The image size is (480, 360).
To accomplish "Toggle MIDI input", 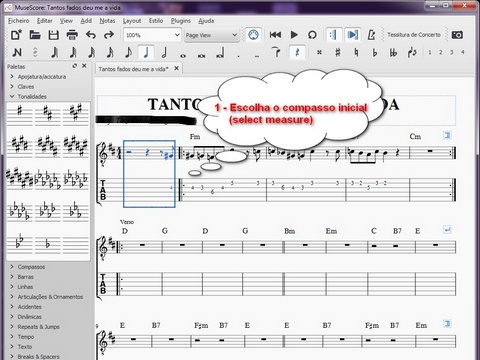I will coord(253,35).
